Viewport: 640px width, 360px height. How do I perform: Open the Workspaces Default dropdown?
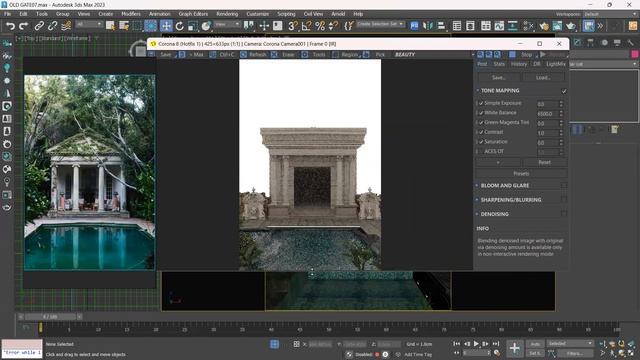pyautogui.click(x=610, y=14)
